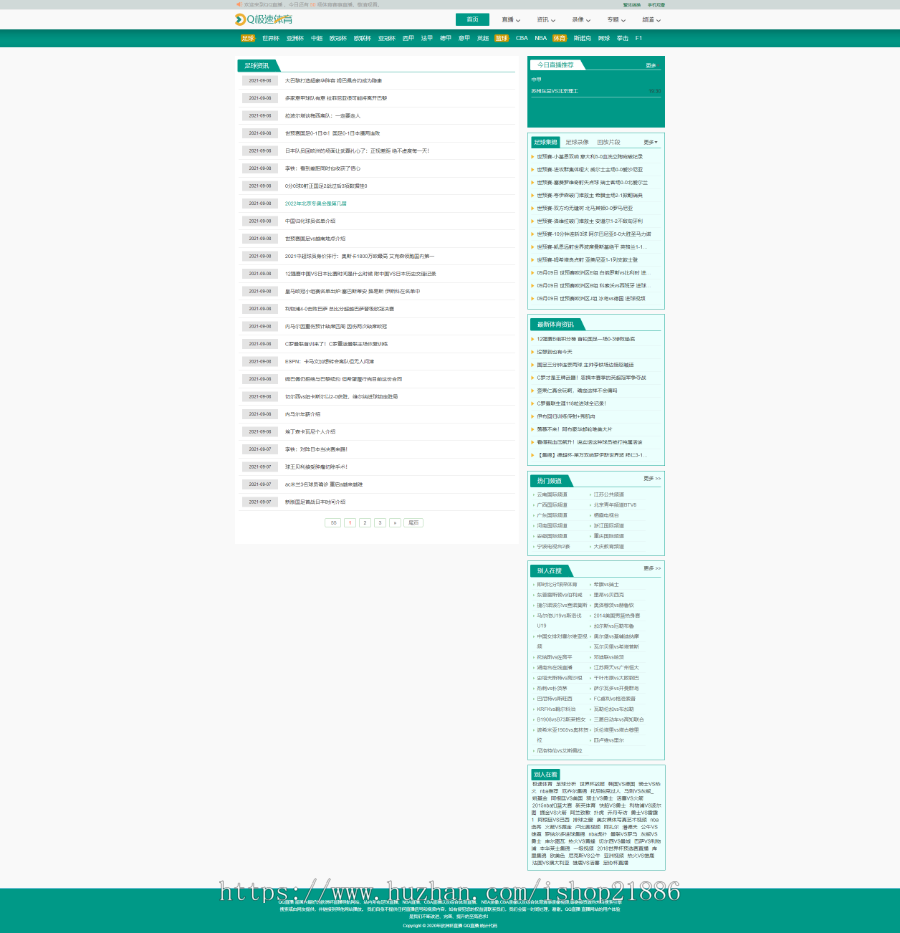Select 欧冠杯 in category bar
This screenshot has width=900, height=933.
[x=338, y=38]
